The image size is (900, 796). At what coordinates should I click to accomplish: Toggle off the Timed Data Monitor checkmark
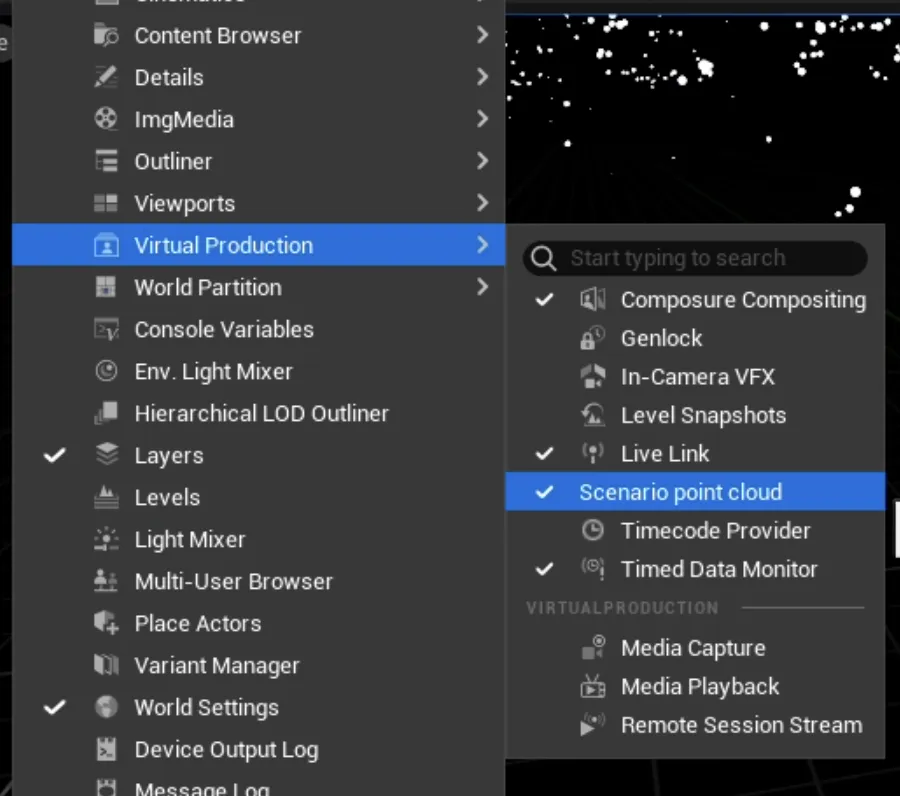(544, 569)
